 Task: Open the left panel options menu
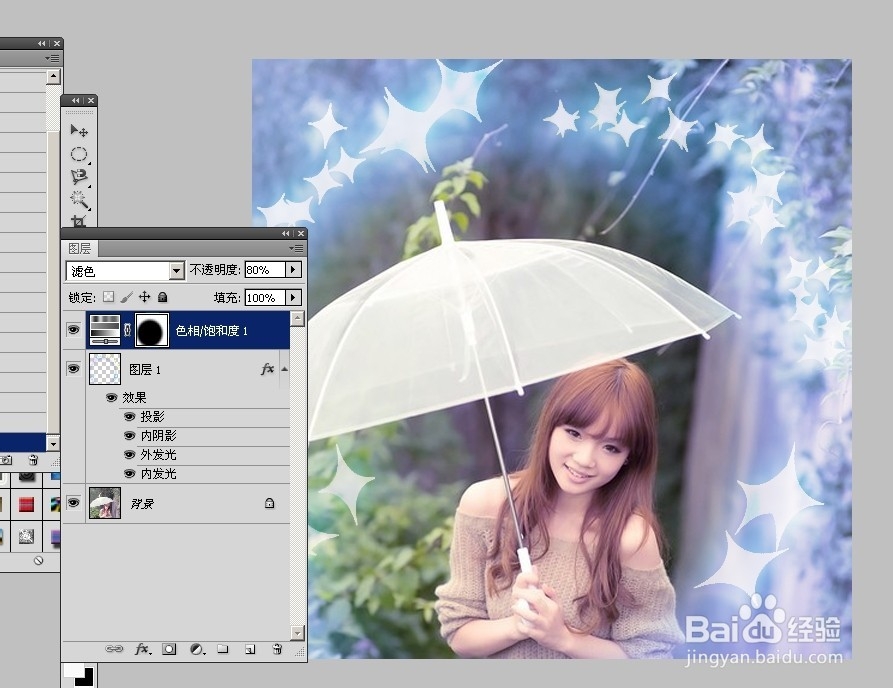[x=52, y=58]
